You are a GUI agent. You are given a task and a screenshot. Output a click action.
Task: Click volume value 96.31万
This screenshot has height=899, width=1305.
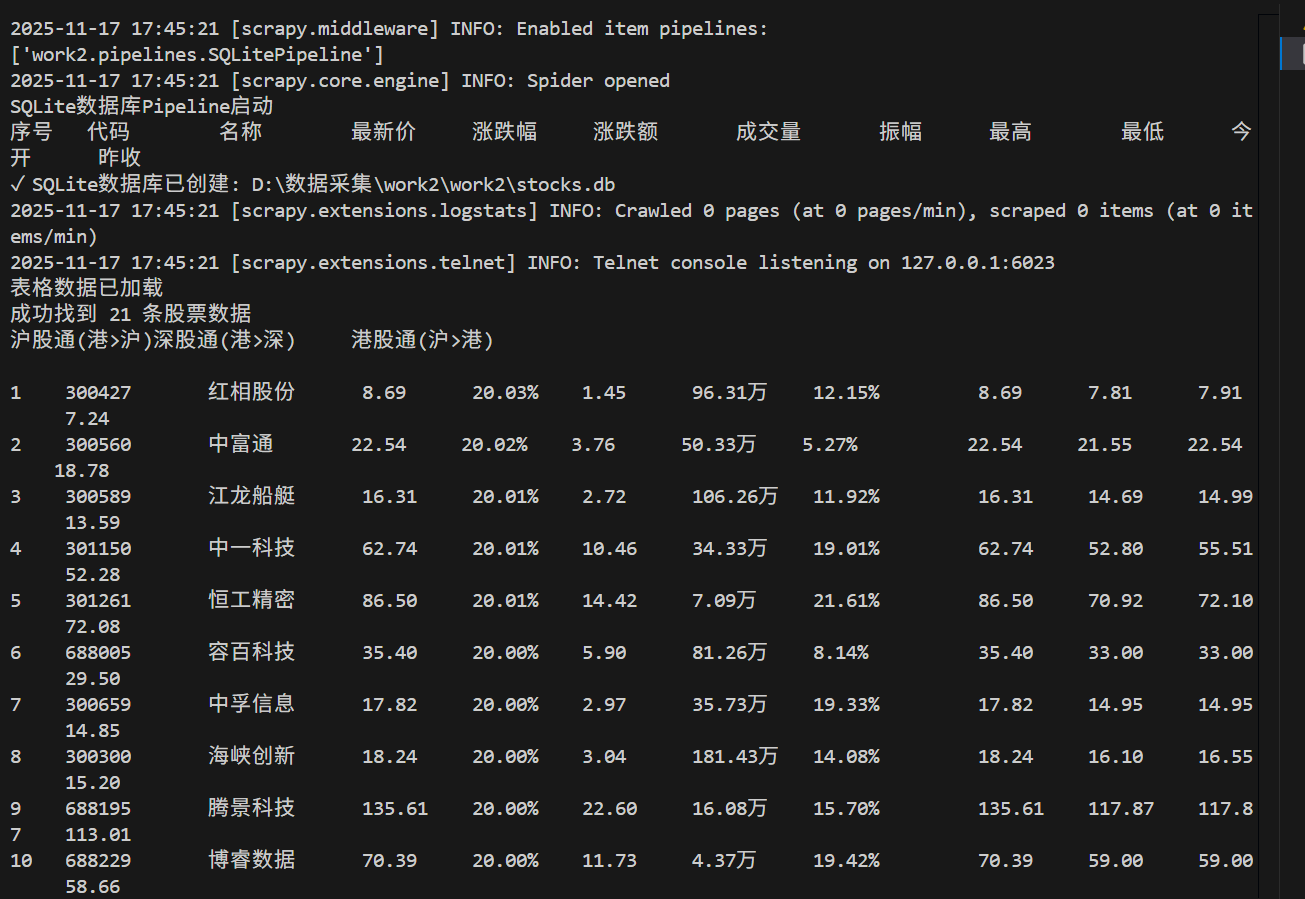pyautogui.click(x=729, y=393)
